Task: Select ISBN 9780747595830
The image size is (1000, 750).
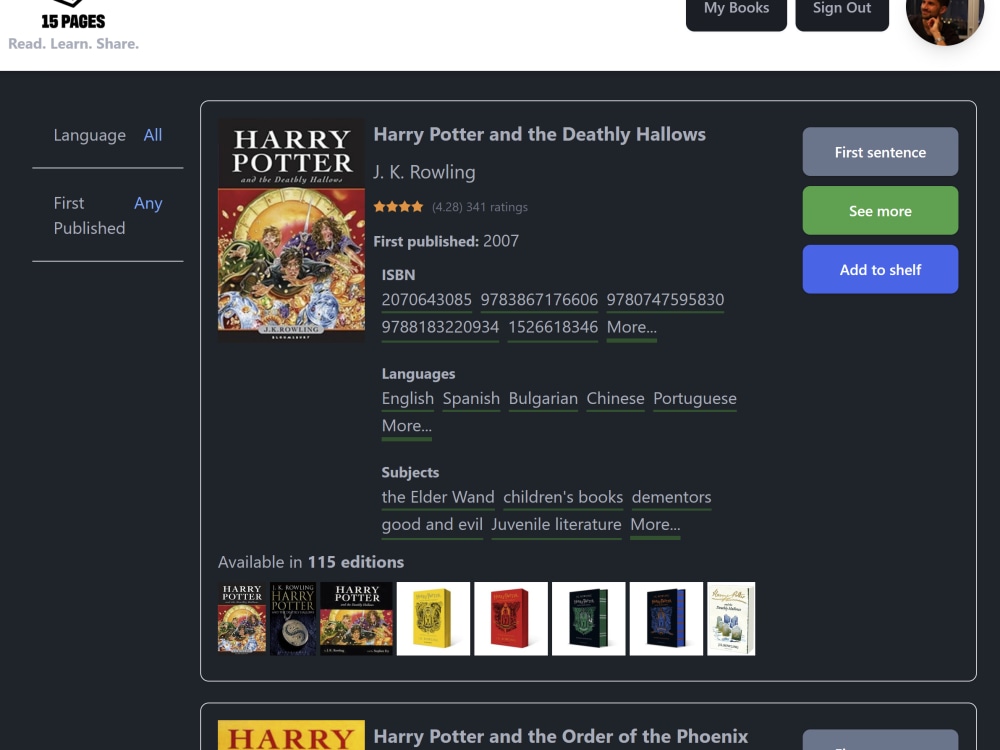Action: [665, 300]
